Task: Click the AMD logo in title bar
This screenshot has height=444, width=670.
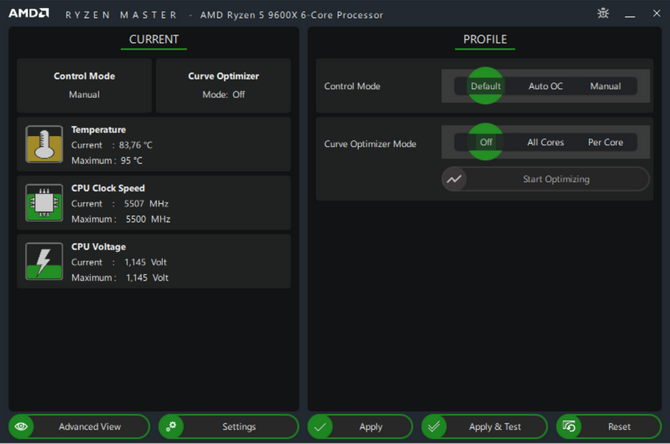Action: 29,13
